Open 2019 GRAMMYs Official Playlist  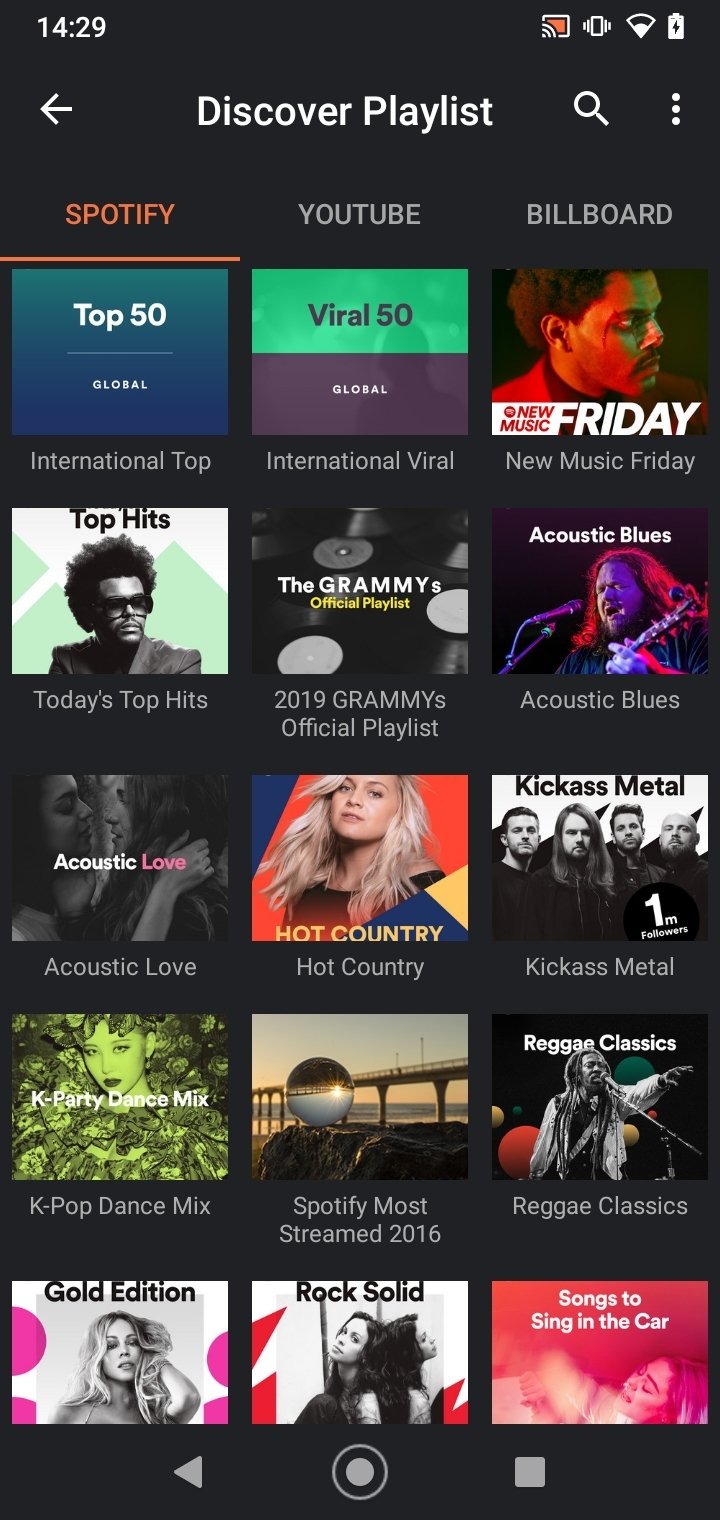coord(360,591)
